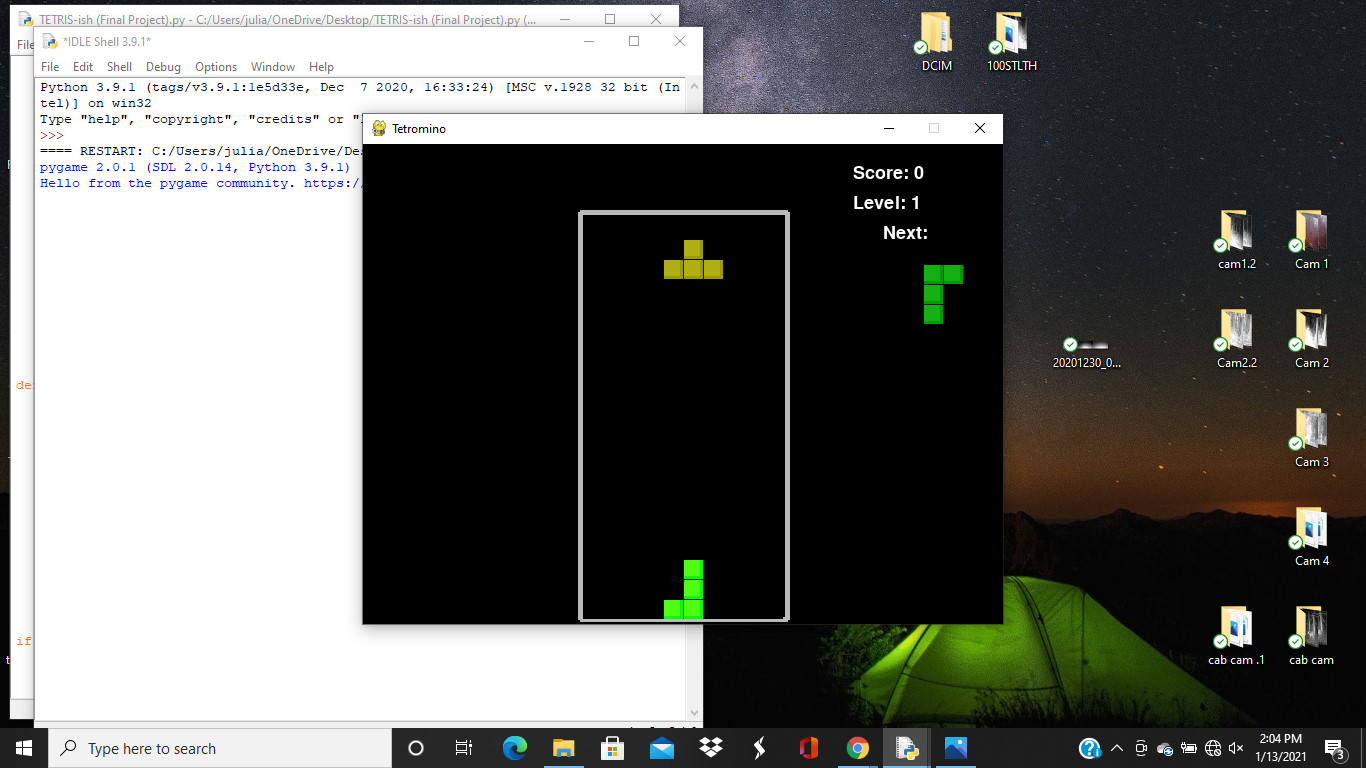Show hidden system tray icons

click(1116, 748)
